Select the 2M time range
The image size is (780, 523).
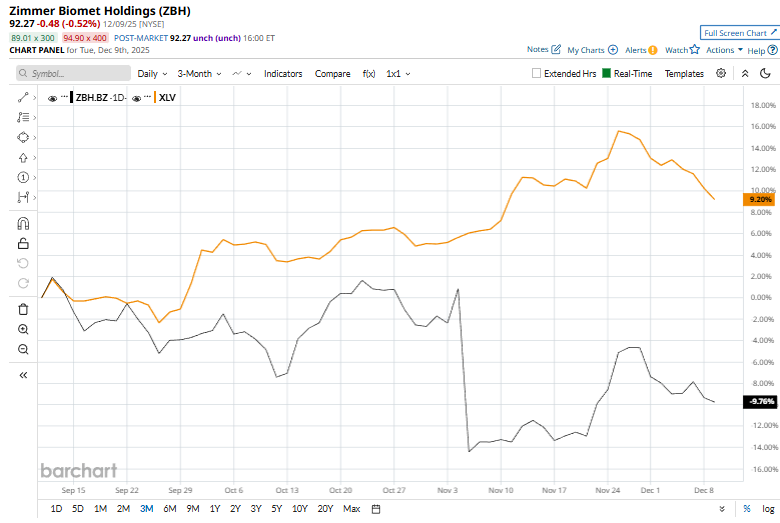(x=123, y=509)
